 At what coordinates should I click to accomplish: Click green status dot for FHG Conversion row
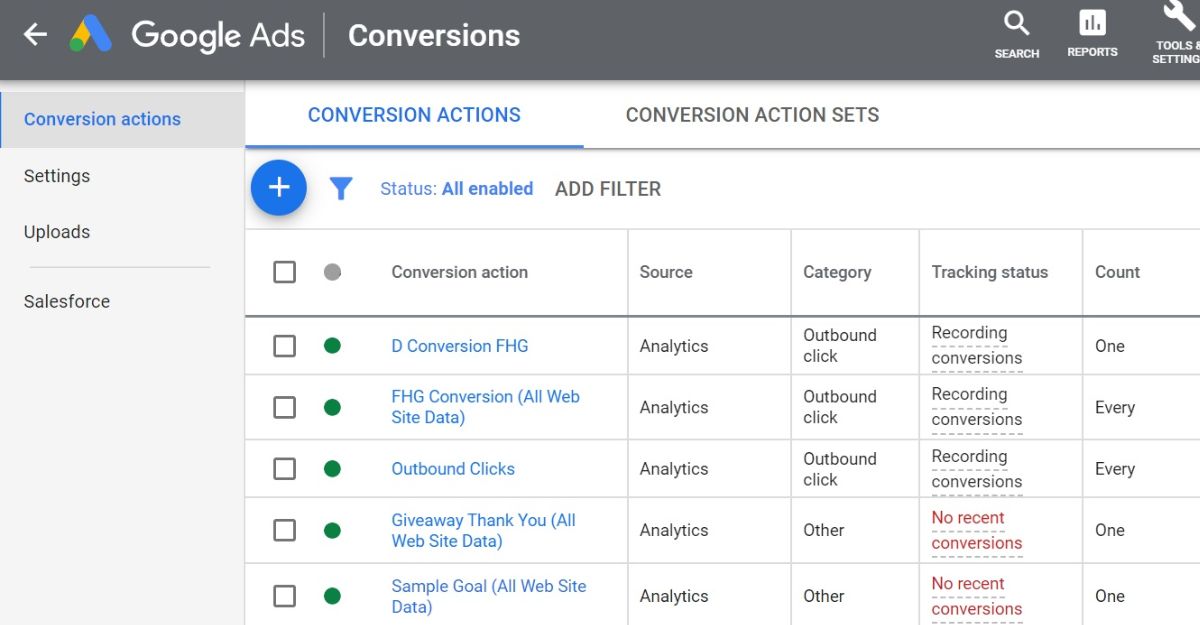click(x=332, y=407)
